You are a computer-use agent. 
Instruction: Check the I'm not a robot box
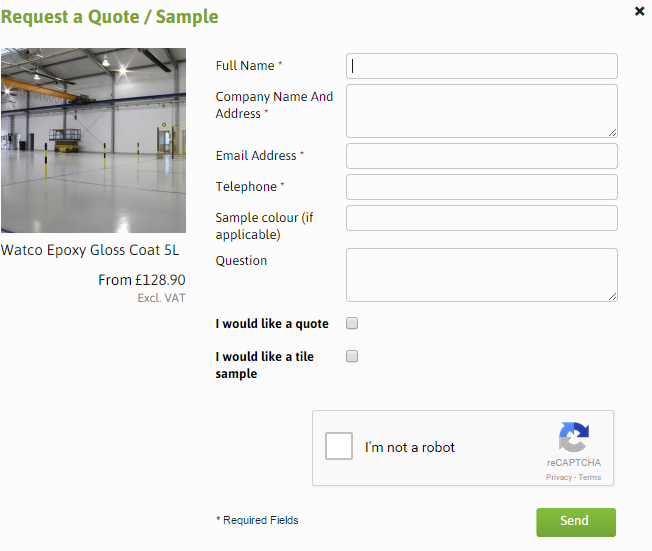(x=339, y=446)
